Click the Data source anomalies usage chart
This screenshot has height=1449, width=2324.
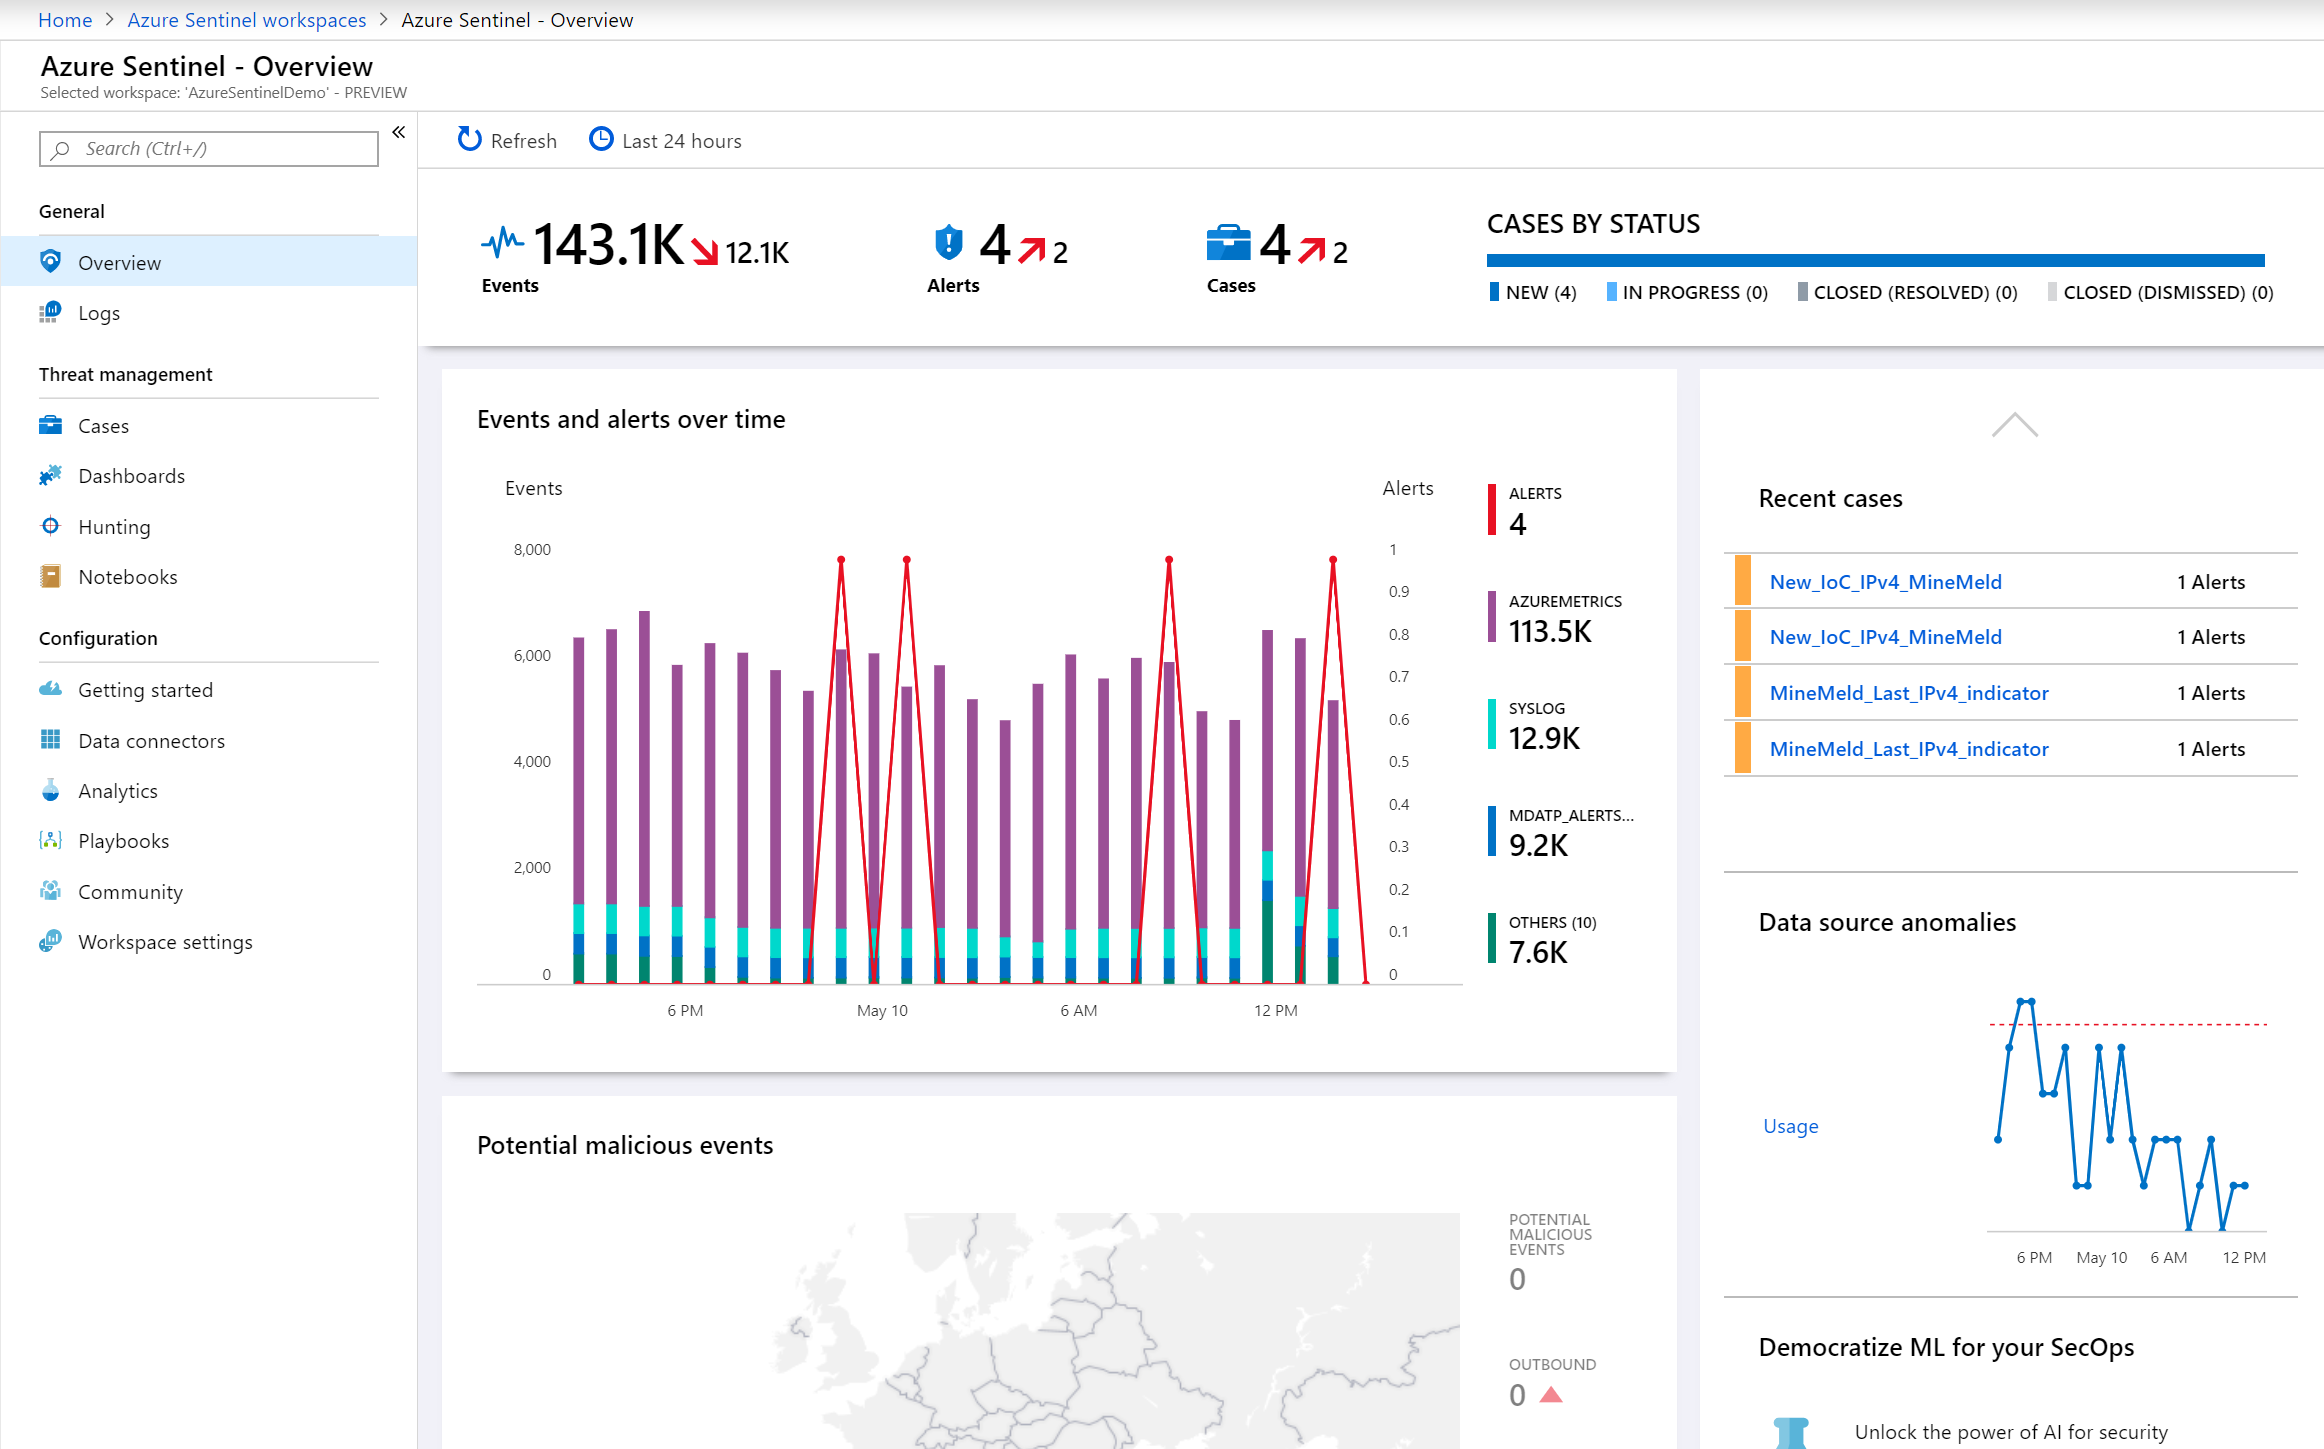tap(2126, 1115)
